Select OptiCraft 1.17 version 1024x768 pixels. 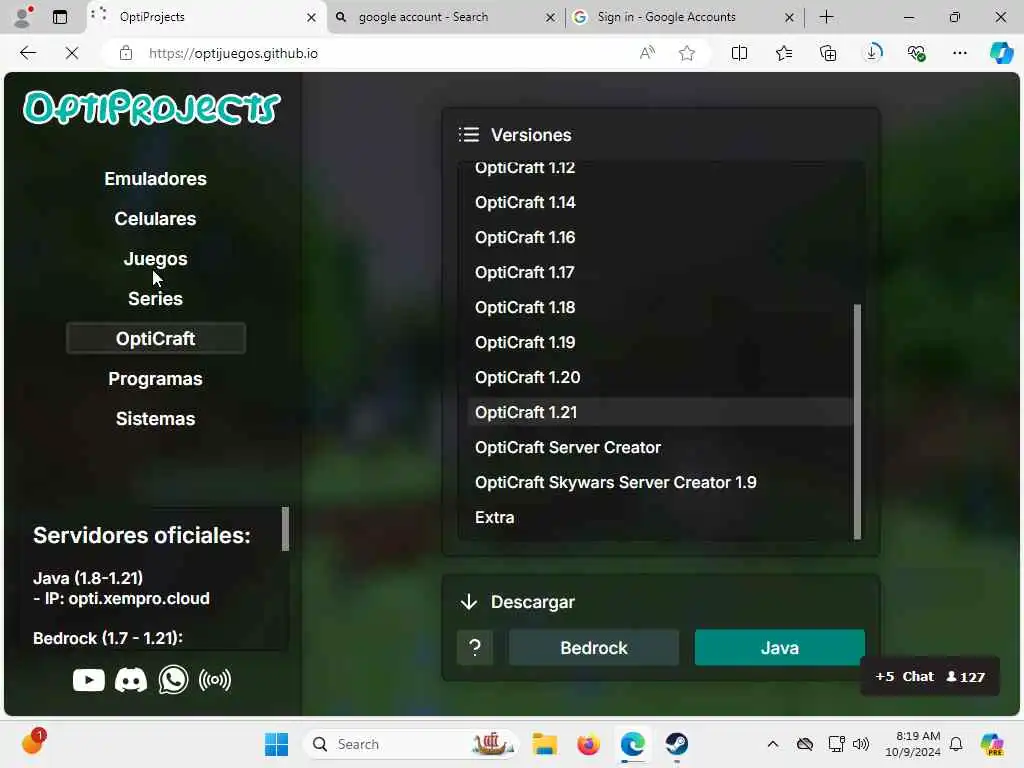660,272
